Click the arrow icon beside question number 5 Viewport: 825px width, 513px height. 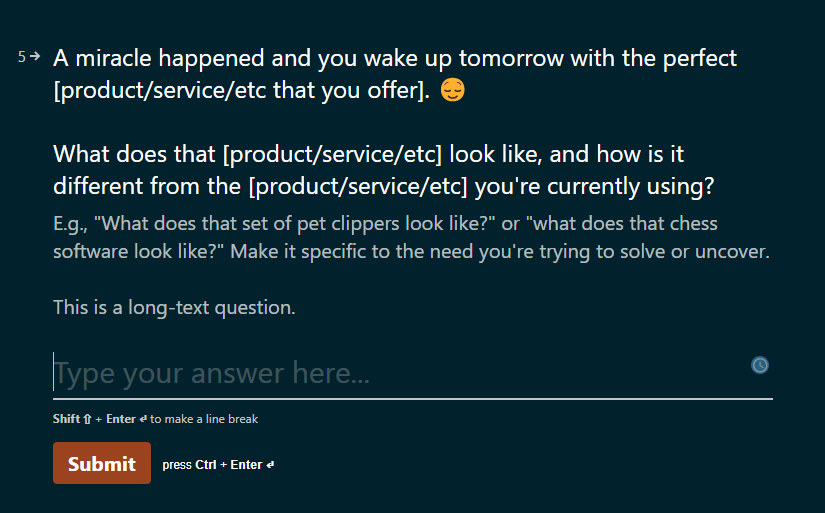tap(35, 56)
